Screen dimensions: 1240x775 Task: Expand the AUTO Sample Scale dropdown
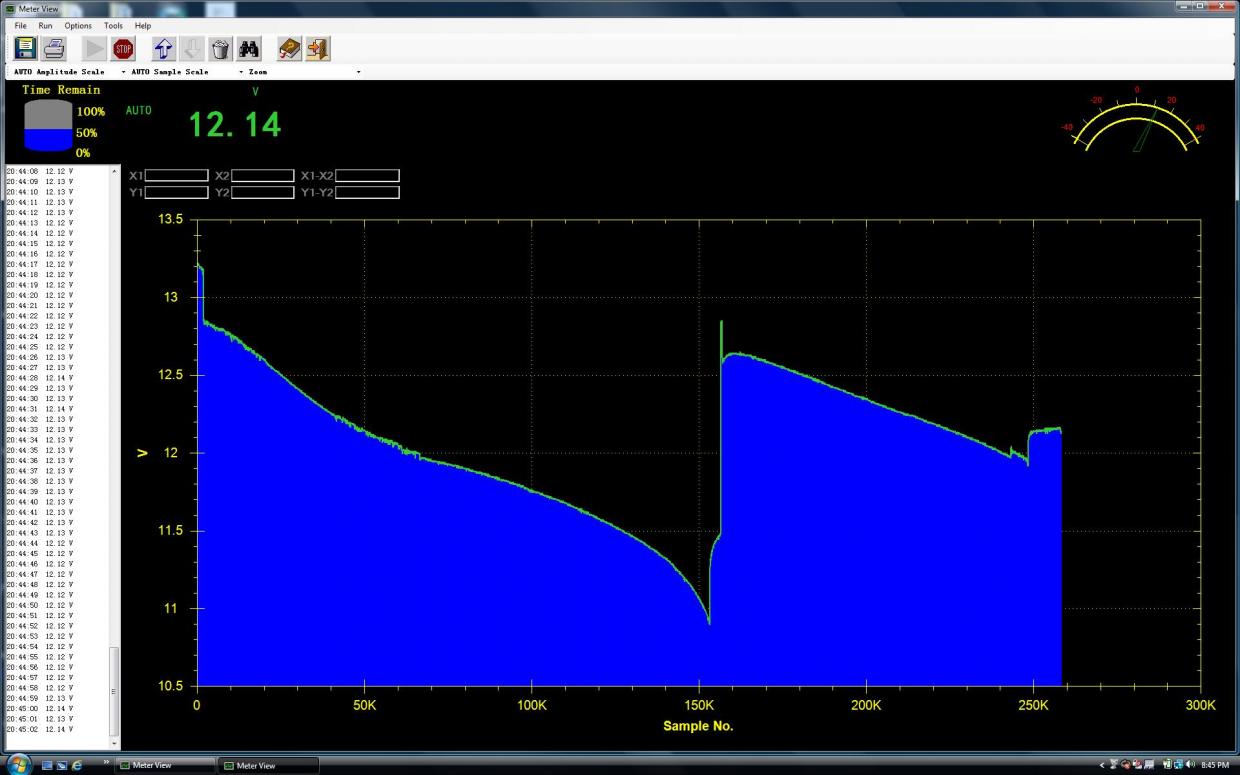click(241, 72)
